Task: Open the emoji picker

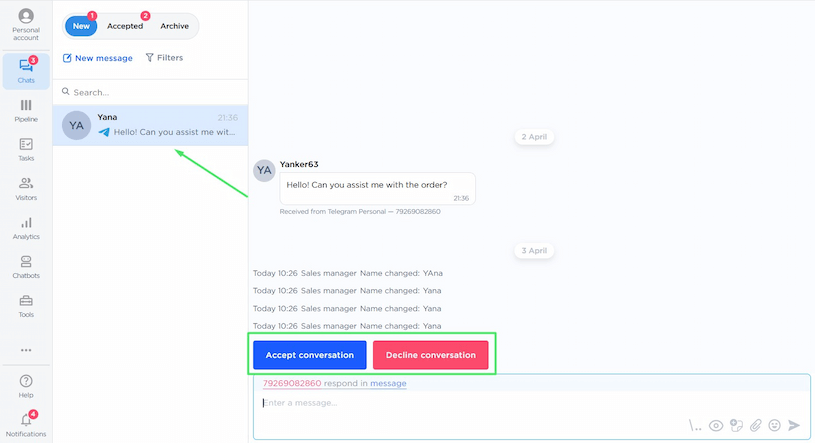Action: 775,425
